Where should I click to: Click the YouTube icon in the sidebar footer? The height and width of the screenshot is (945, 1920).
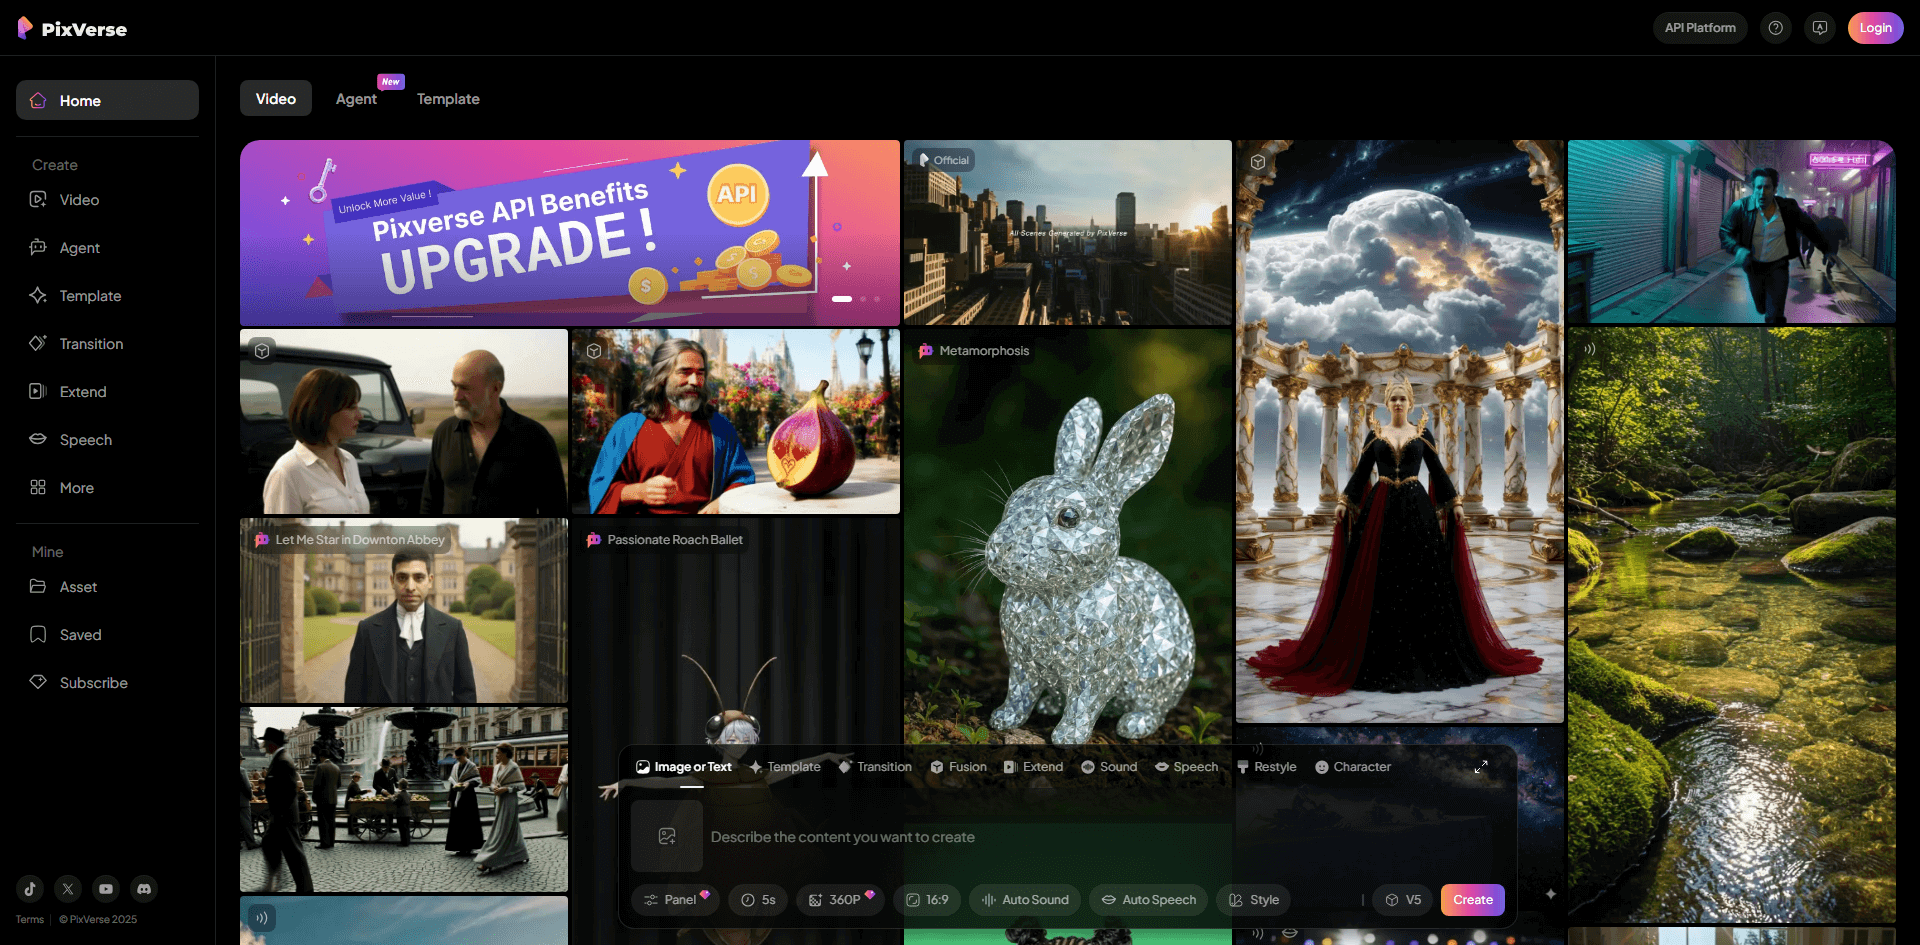coord(106,889)
